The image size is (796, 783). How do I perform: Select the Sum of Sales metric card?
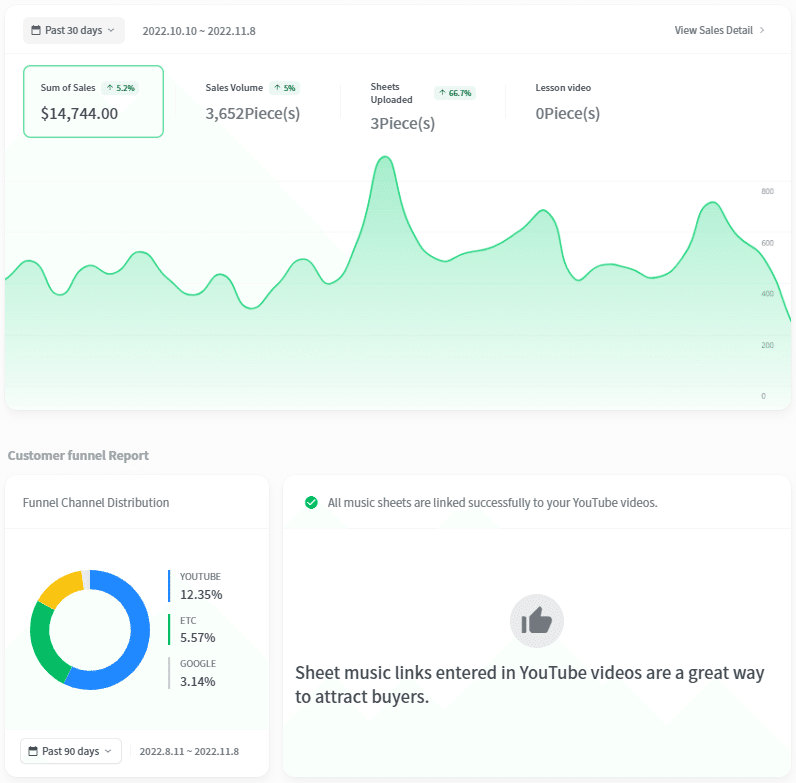point(93,102)
